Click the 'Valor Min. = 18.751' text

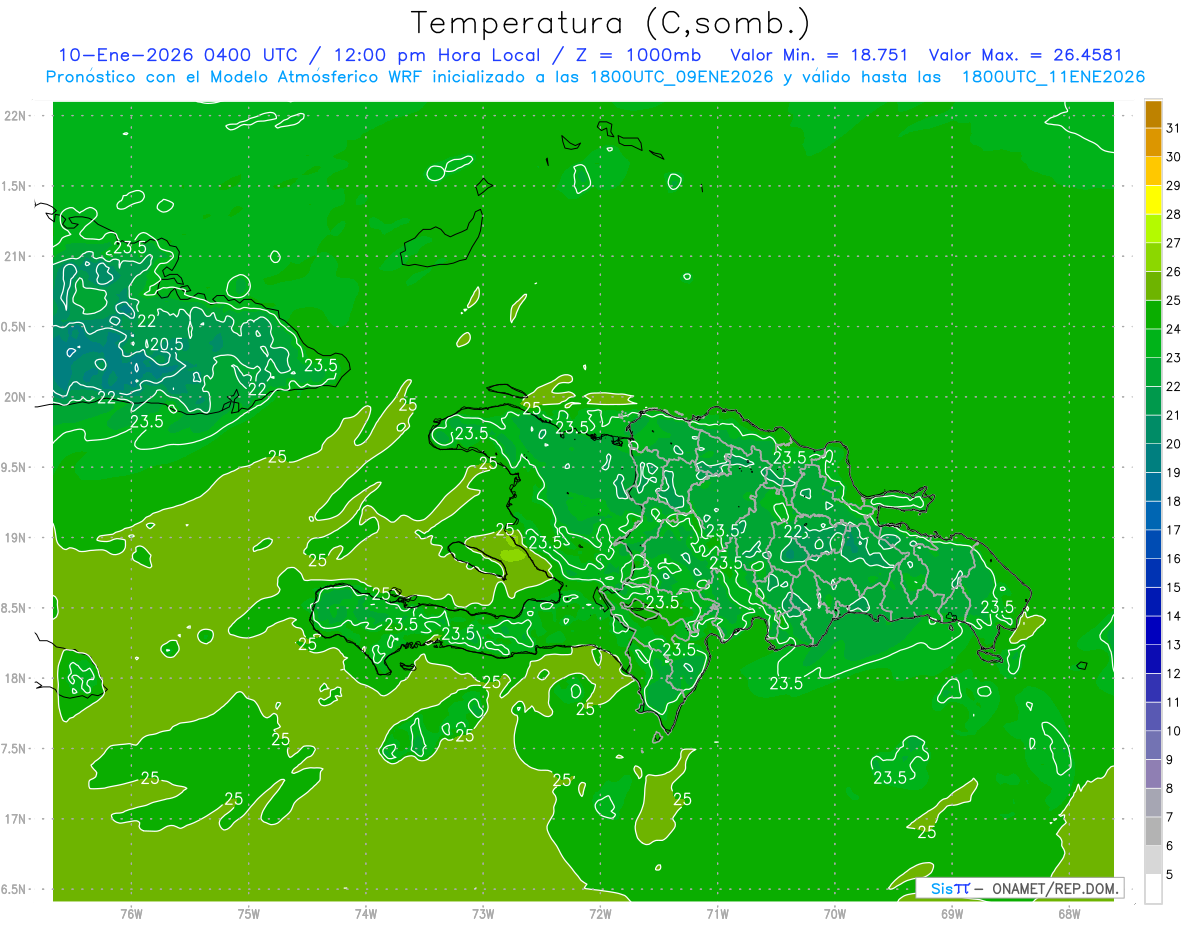(819, 56)
